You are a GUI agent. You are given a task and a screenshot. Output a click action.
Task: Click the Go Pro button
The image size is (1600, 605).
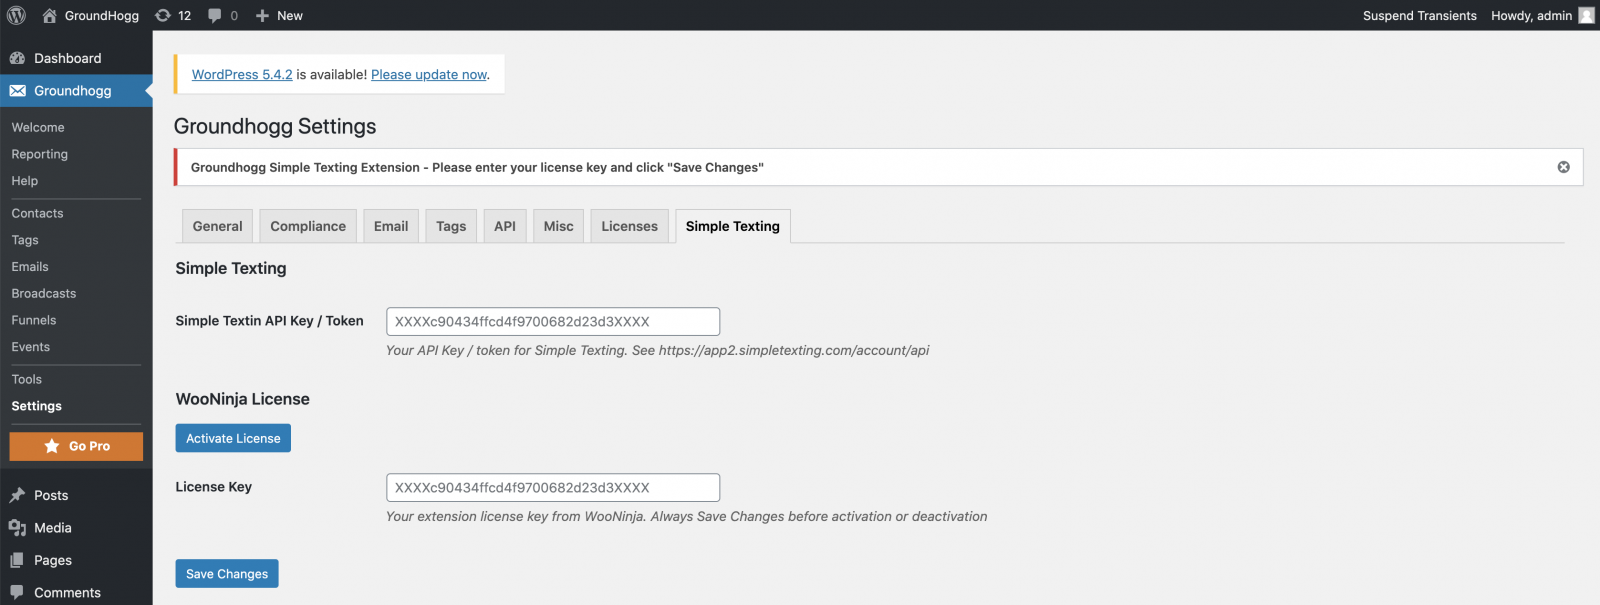76,446
